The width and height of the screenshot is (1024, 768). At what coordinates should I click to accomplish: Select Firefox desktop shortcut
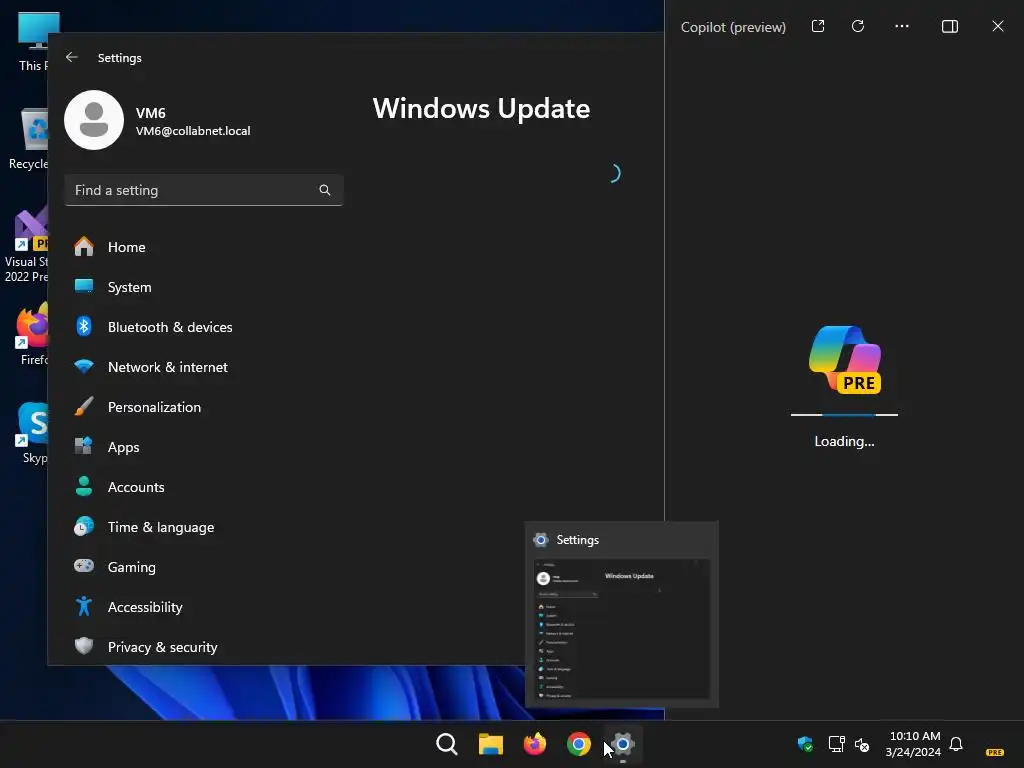coord(33,334)
